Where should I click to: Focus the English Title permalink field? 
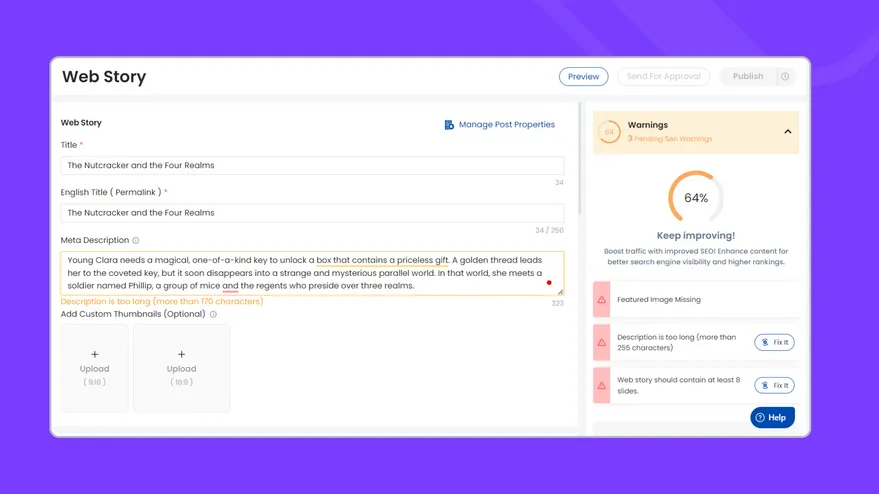point(312,213)
